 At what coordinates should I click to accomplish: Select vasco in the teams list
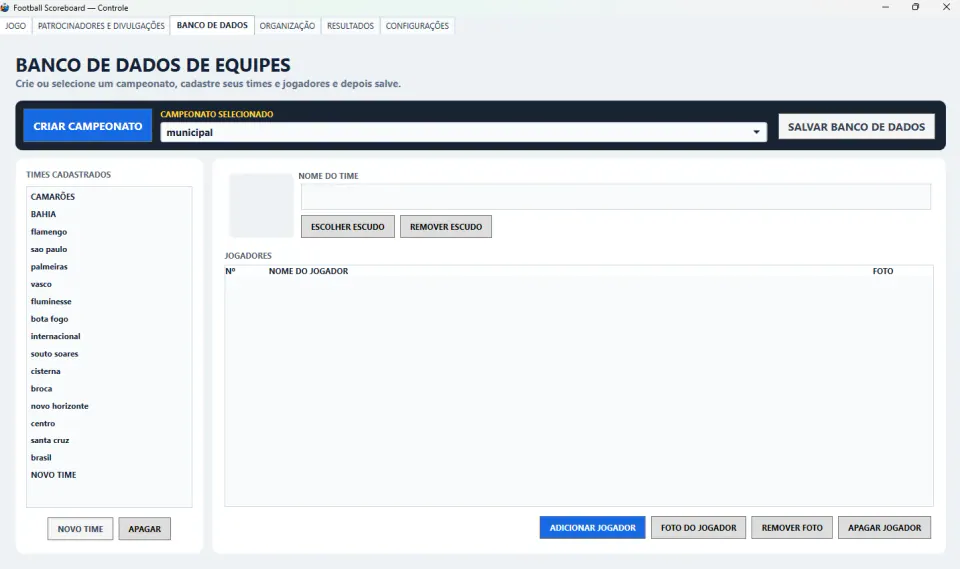tap(109, 284)
